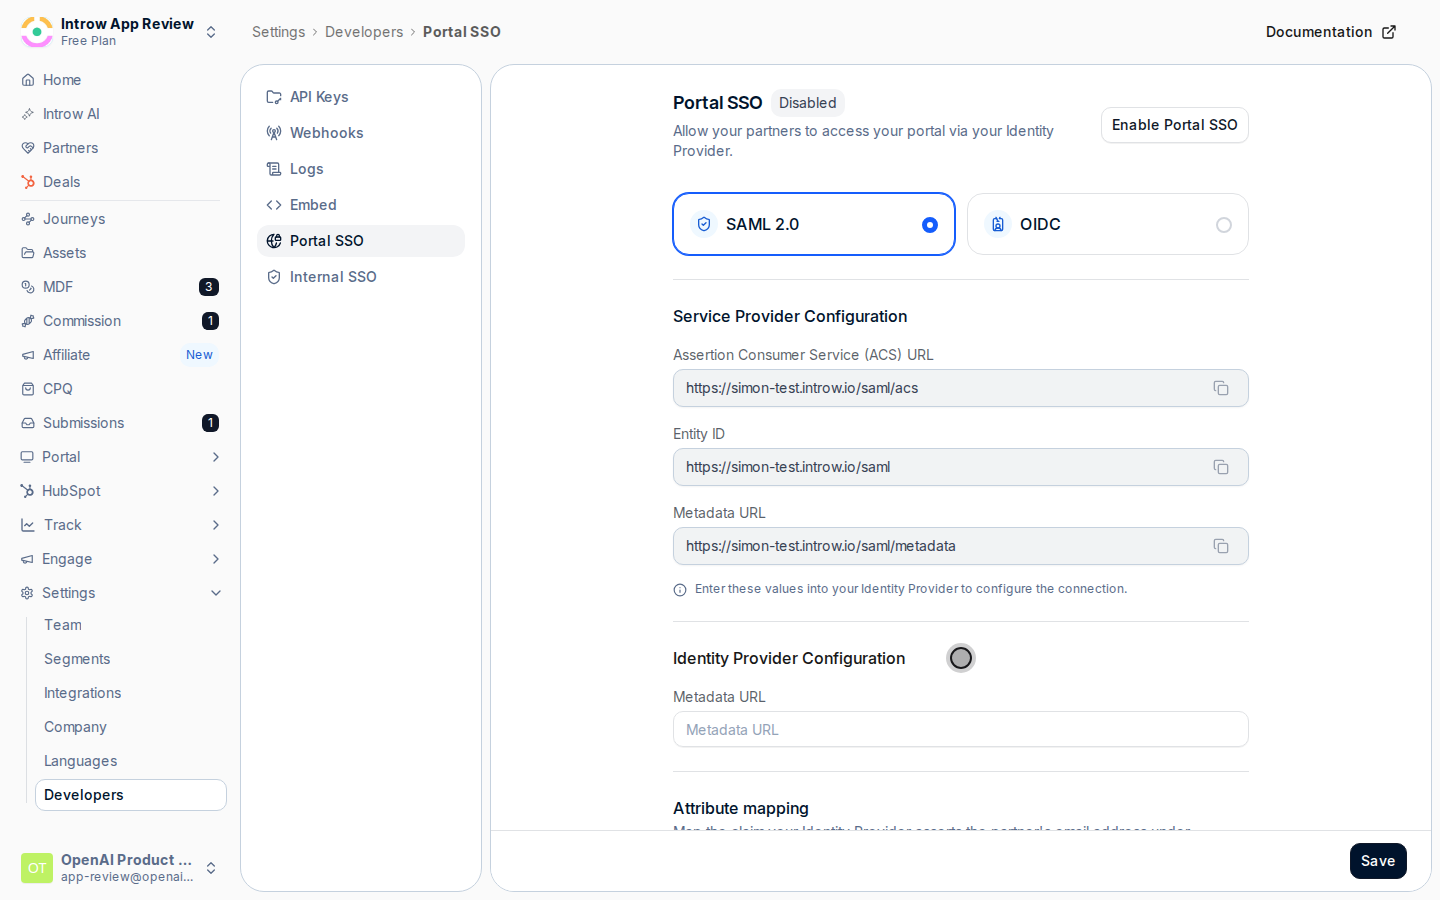The width and height of the screenshot is (1440, 900).
Task: Click the API Keys folder icon
Action: (274, 97)
